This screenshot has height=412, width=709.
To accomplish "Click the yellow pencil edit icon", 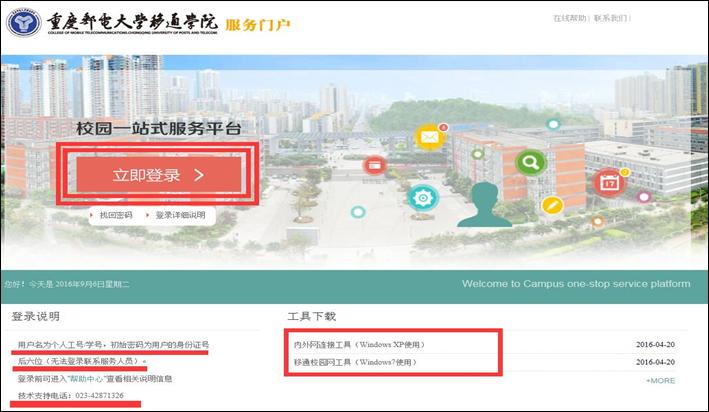I will (552, 205).
